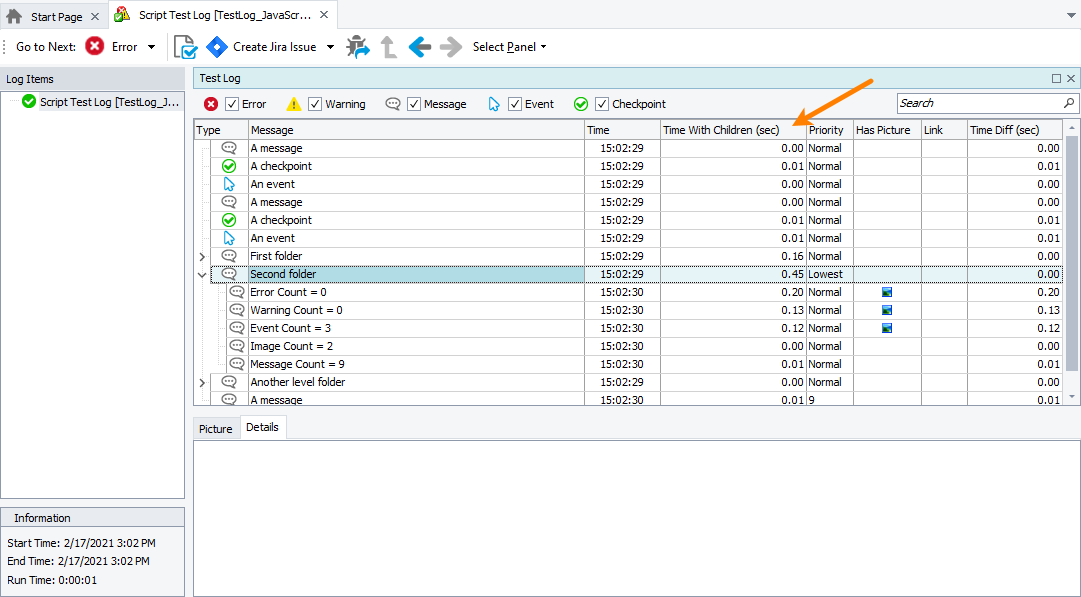This screenshot has width=1081, height=597.
Task: Click the picture icon in Error Count row
Action: [x=885, y=292]
